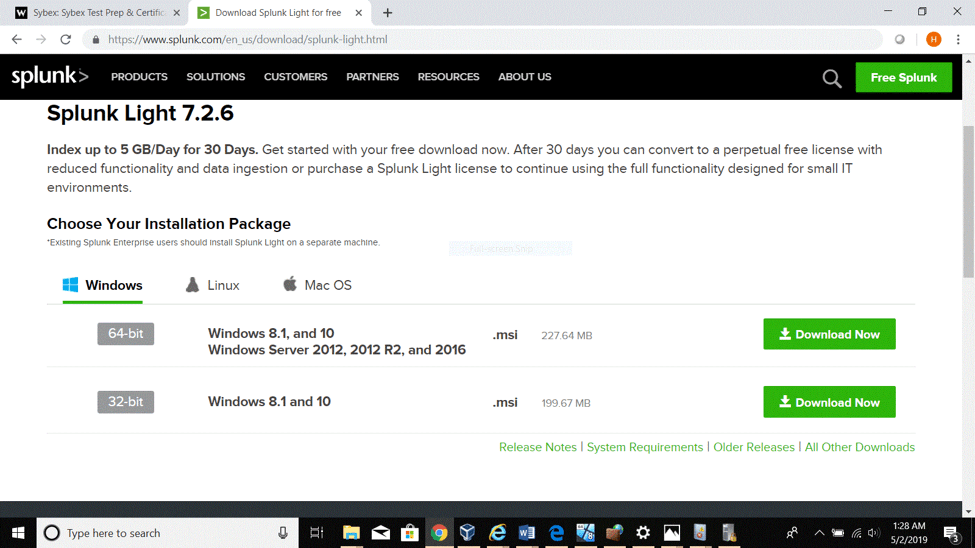This screenshot has height=548, width=975.
Task: Open Internet Explorer from taskbar
Action: [x=497, y=533]
